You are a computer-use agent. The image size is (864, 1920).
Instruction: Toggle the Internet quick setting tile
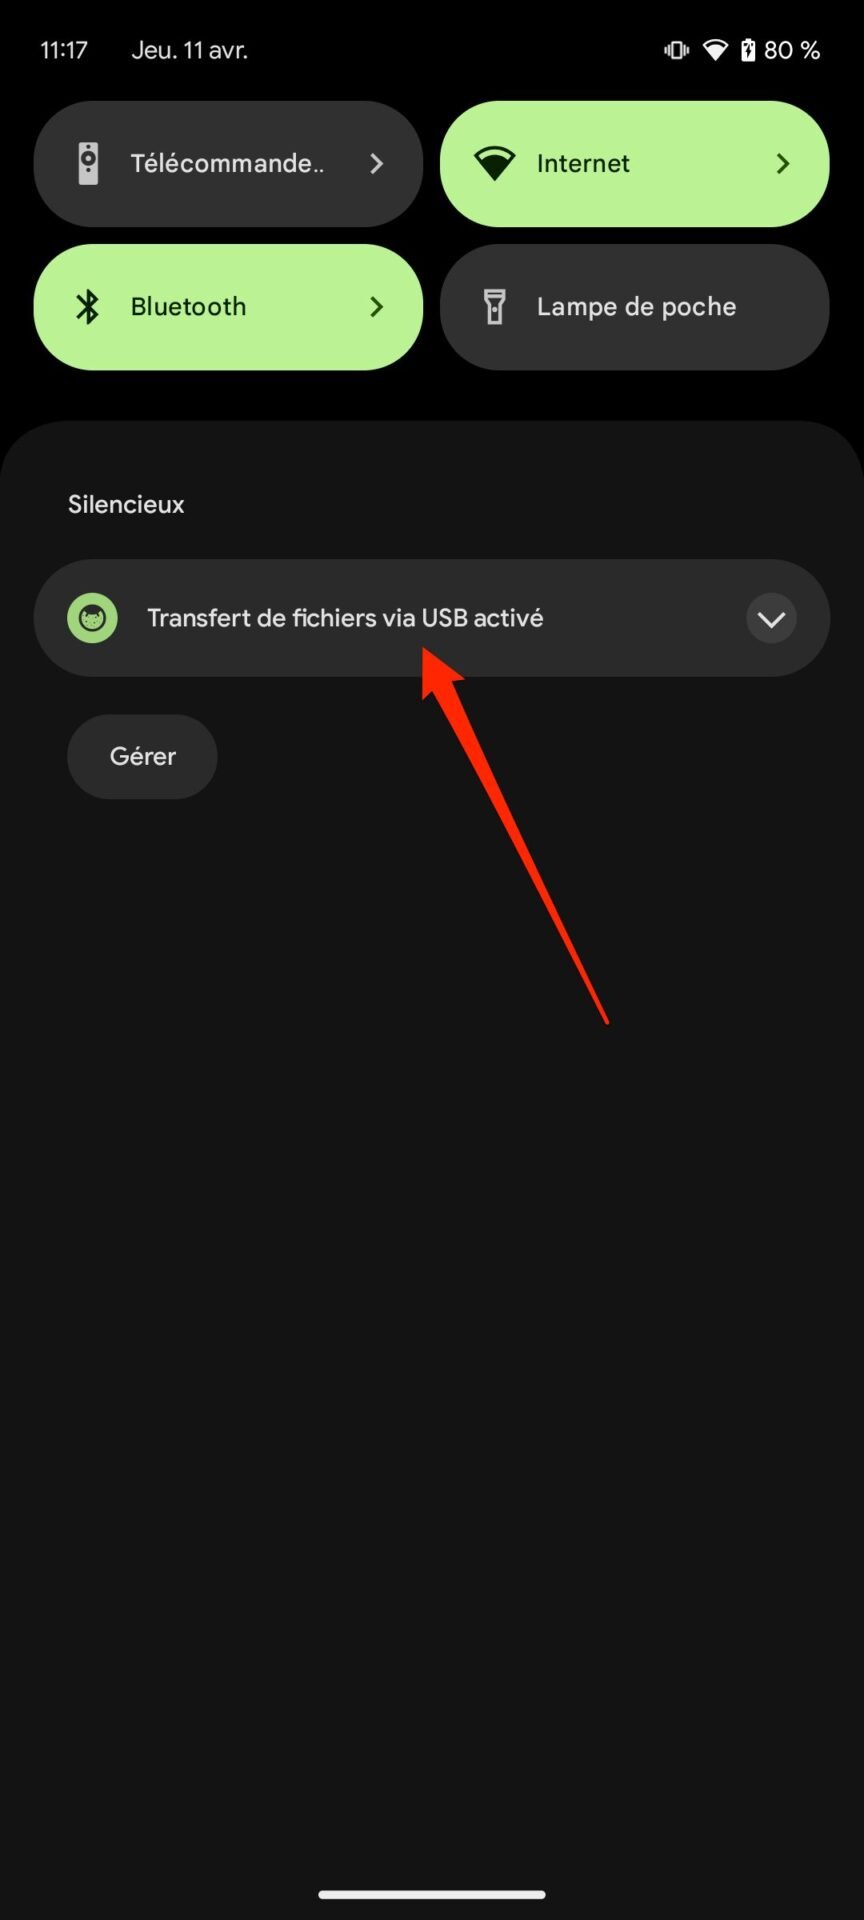(x=635, y=163)
